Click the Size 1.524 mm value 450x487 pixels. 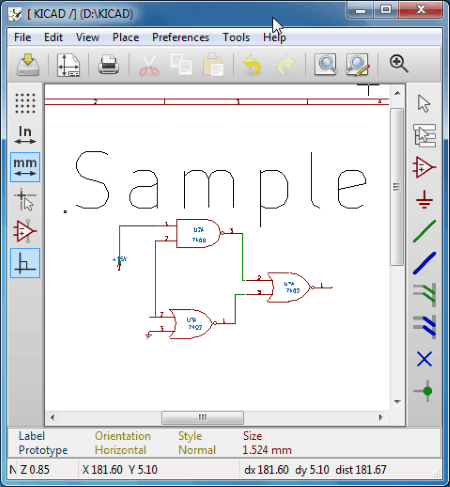pyautogui.click(x=267, y=443)
